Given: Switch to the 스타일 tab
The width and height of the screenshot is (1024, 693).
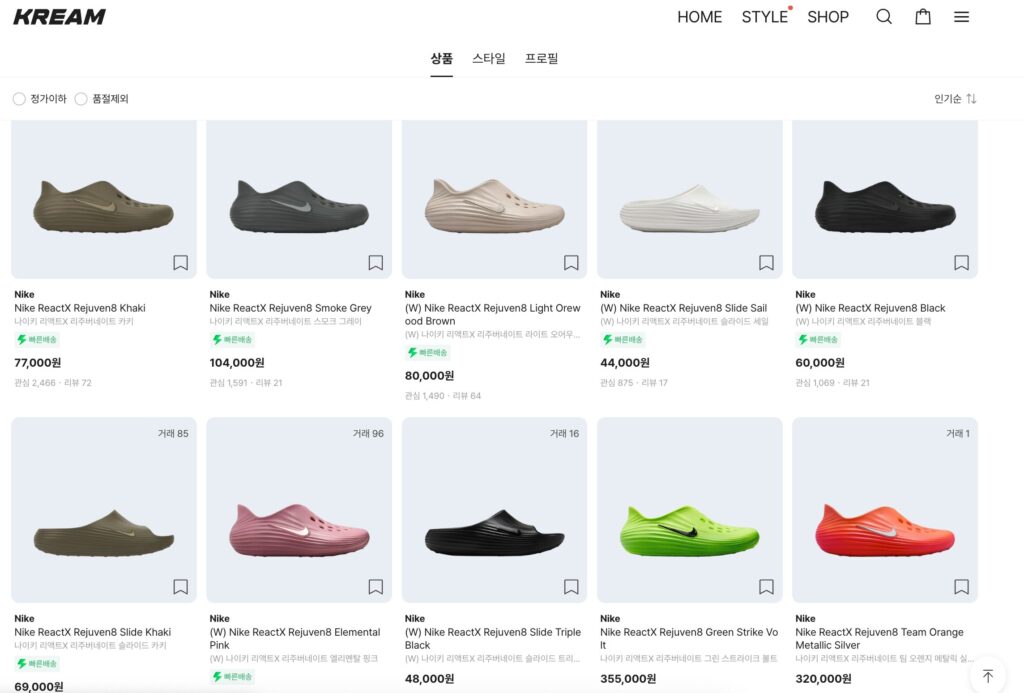Looking at the screenshot, I should tap(488, 59).
